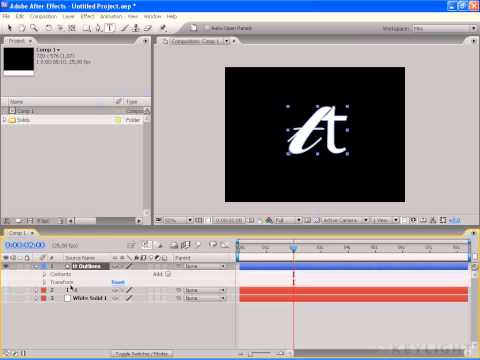Click the Interpret Footage icon in Project panel
The image size is (480, 360).
(x=7, y=221)
